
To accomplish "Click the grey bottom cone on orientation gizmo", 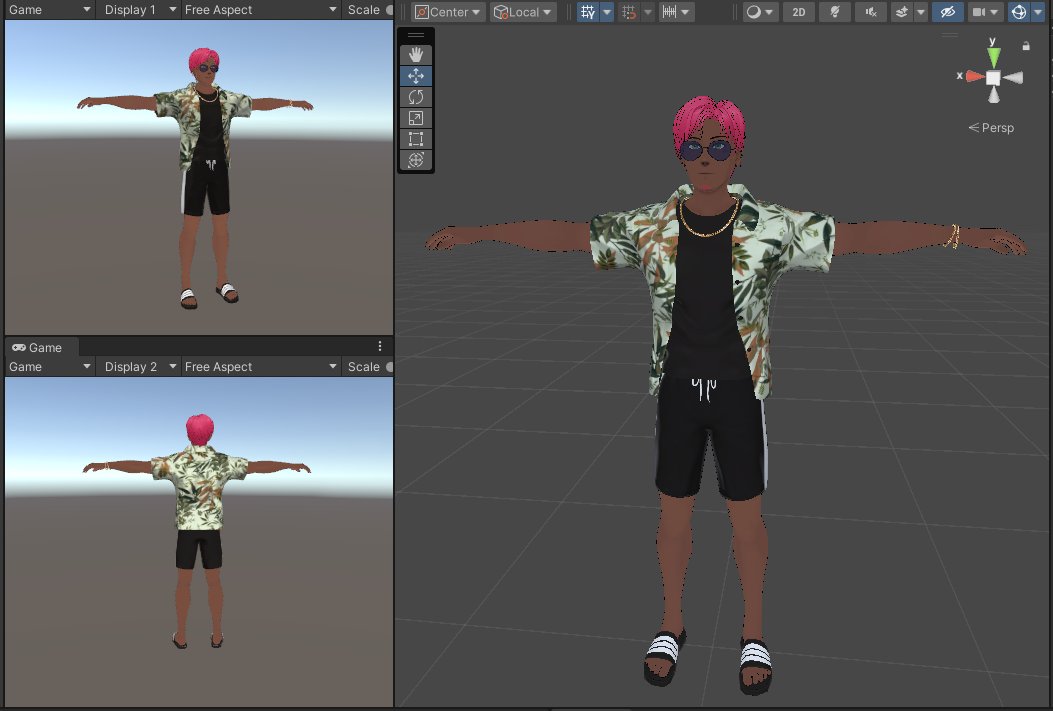I will tap(994, 95).
